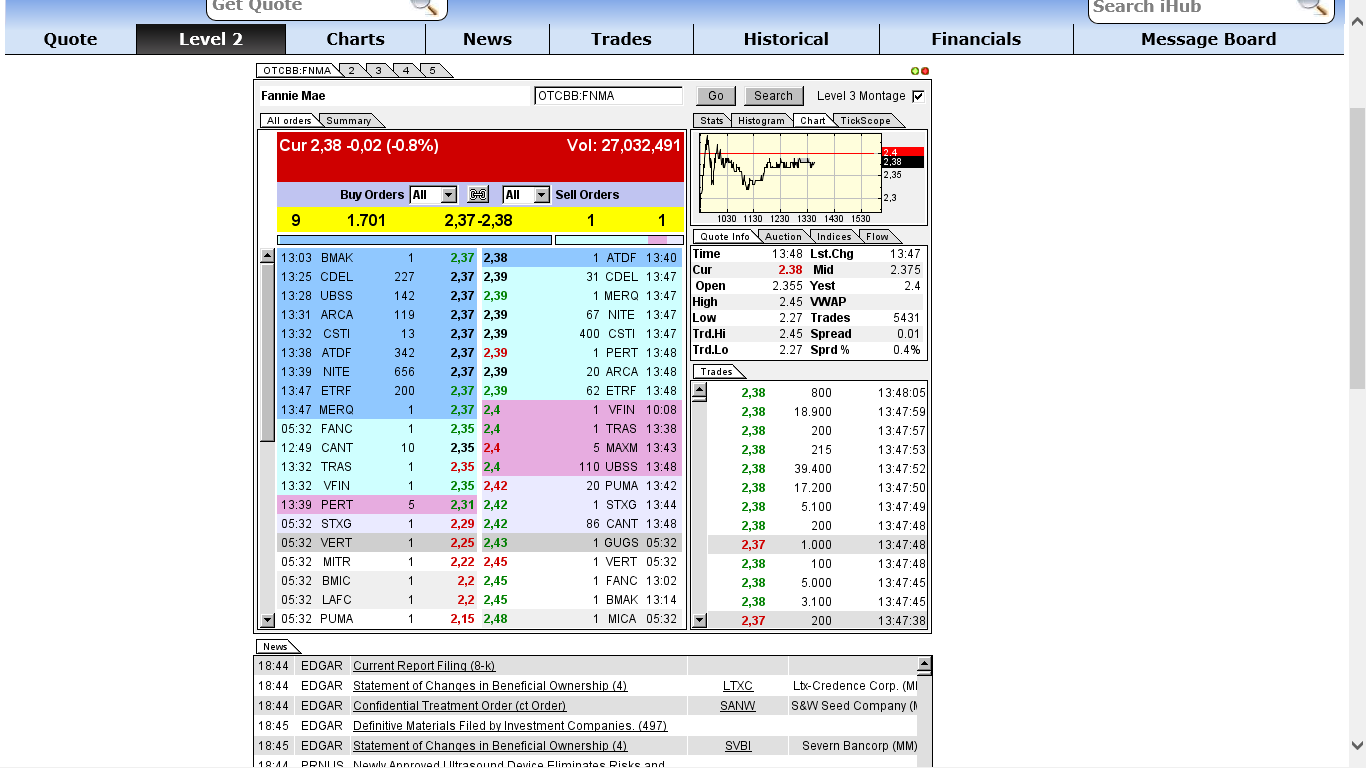
Task: Click the up arrow on the news scrollbar
Action: tap(922, 662)
